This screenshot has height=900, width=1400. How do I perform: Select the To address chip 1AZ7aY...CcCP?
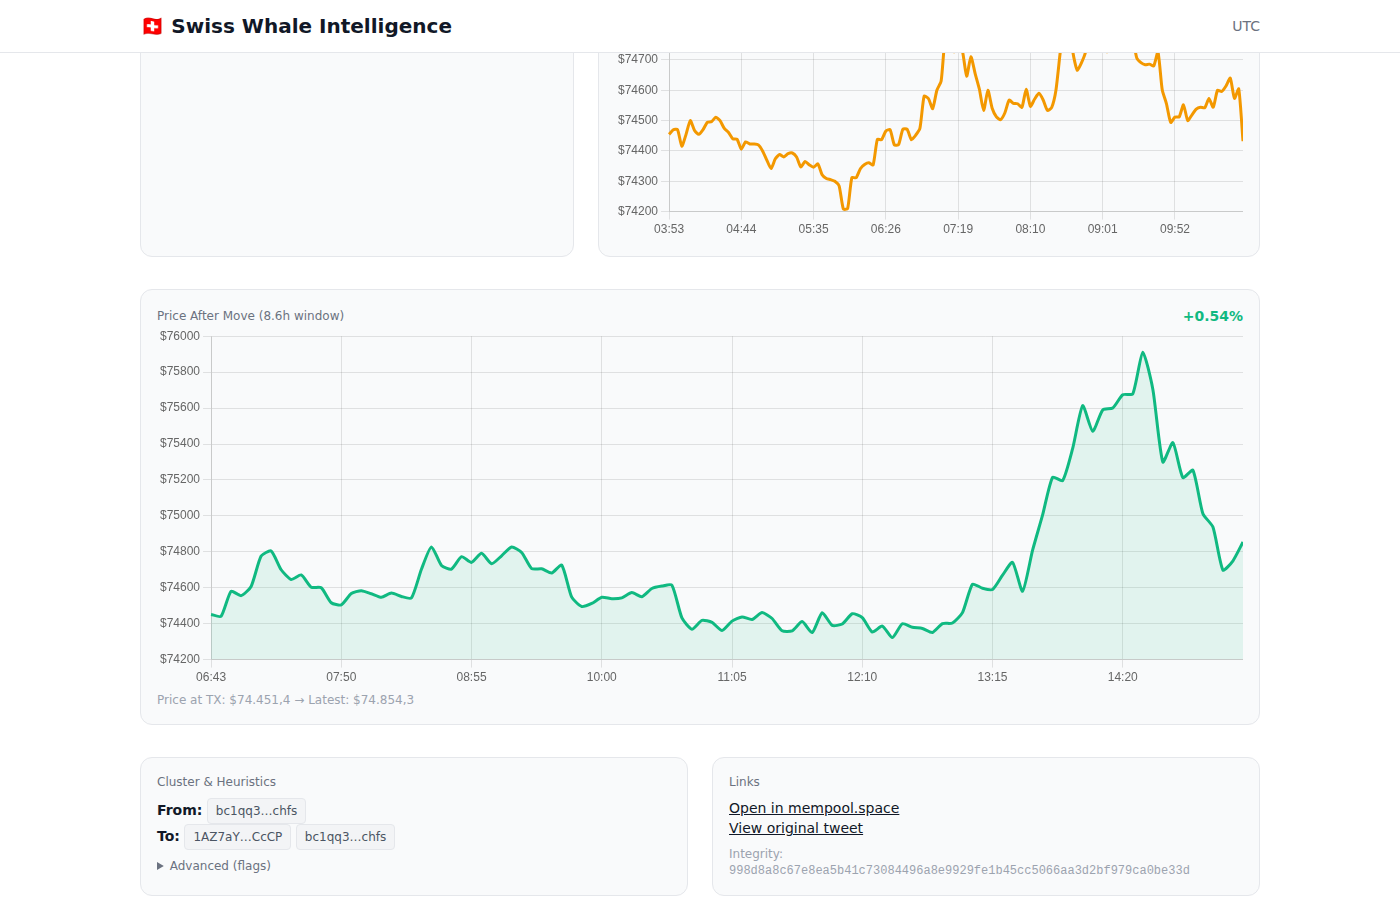(x=237, y=836)
